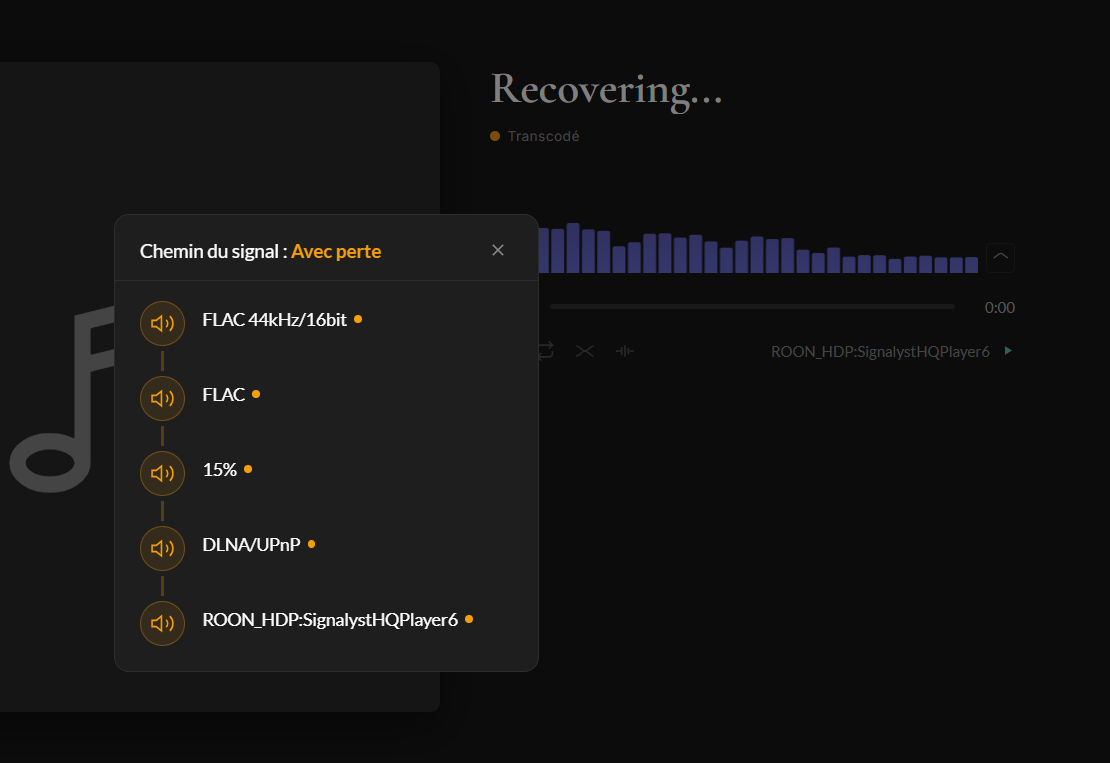Viewport: 1110px width, 763px height.
Task: Click the 0:00 track time
Action: pyautogui.click(x=1000, y=308)
